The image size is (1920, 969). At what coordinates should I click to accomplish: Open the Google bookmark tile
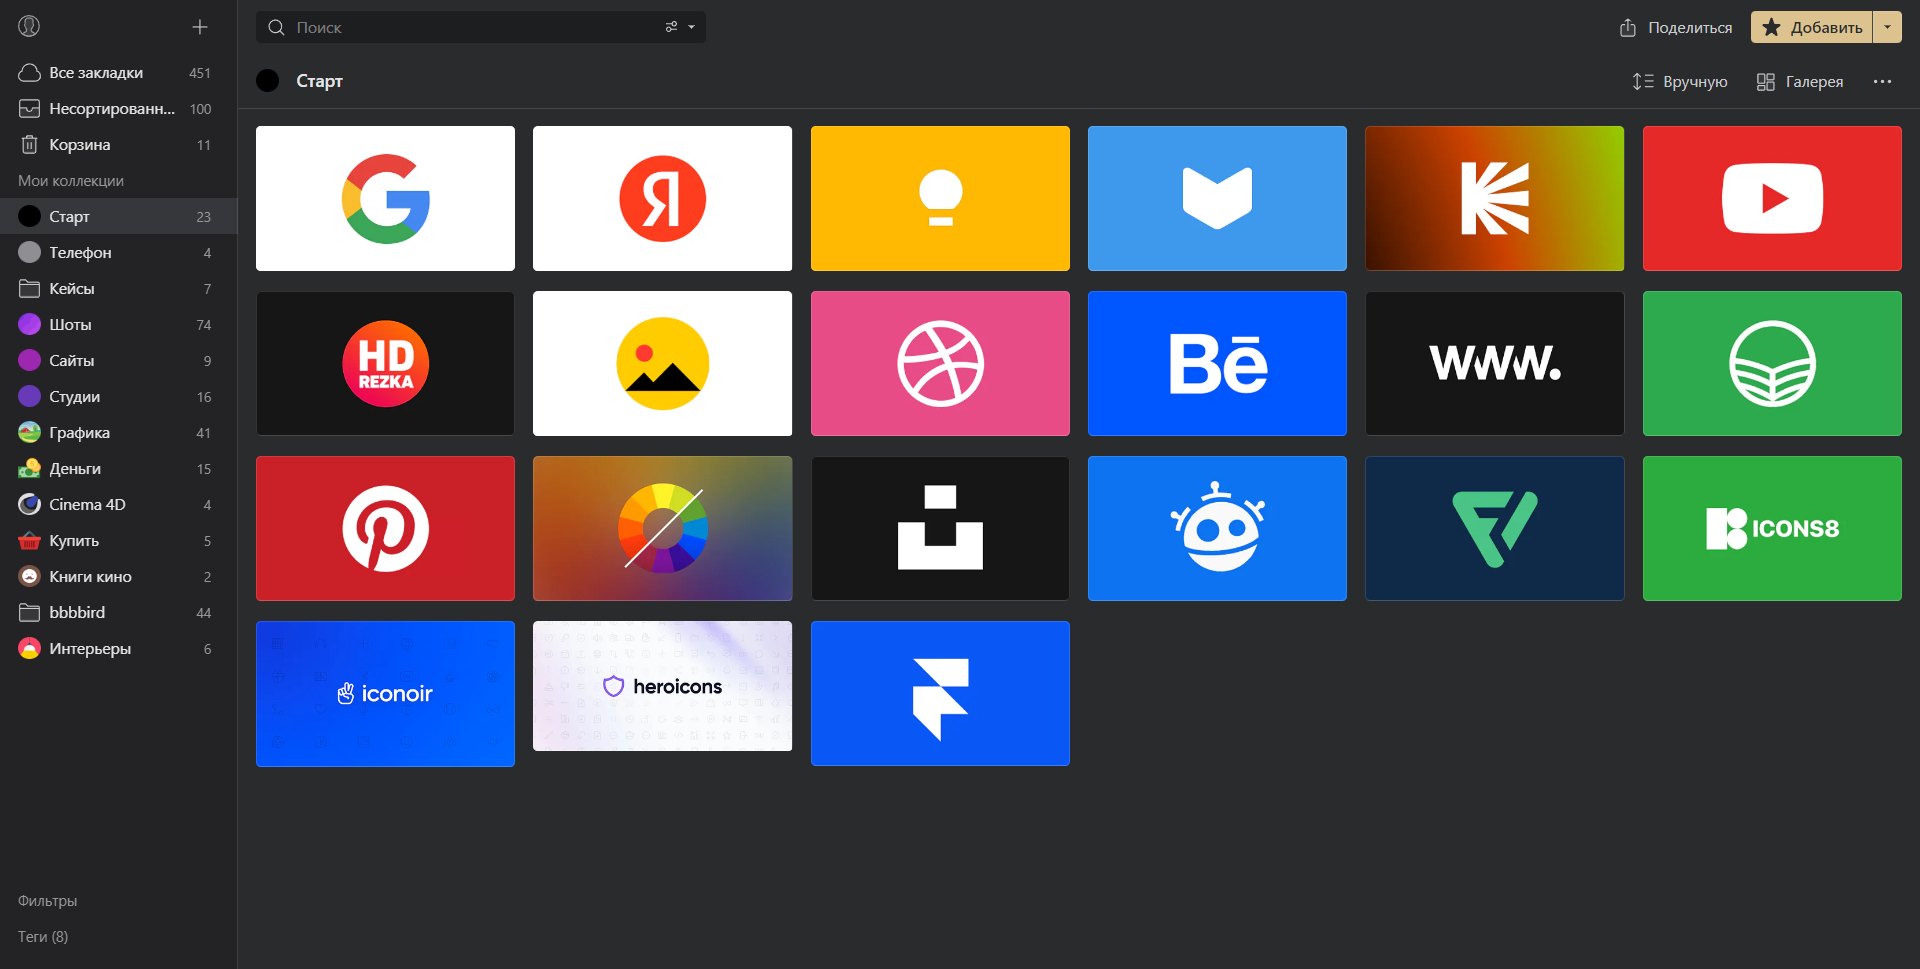(385, 198)
